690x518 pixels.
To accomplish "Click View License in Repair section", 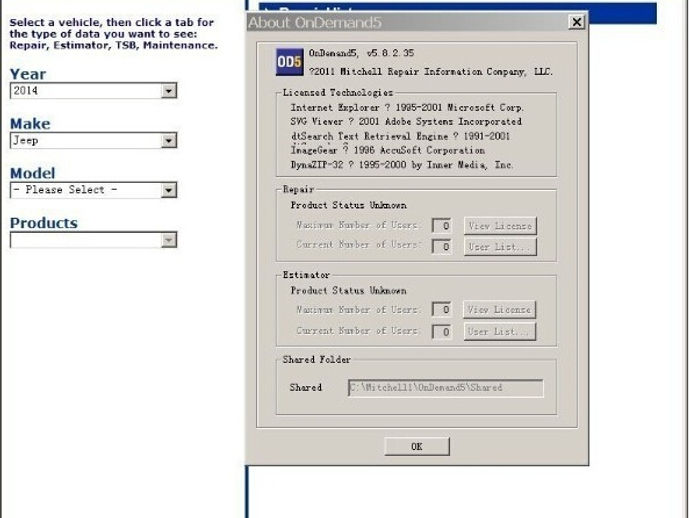I will 500,226.
